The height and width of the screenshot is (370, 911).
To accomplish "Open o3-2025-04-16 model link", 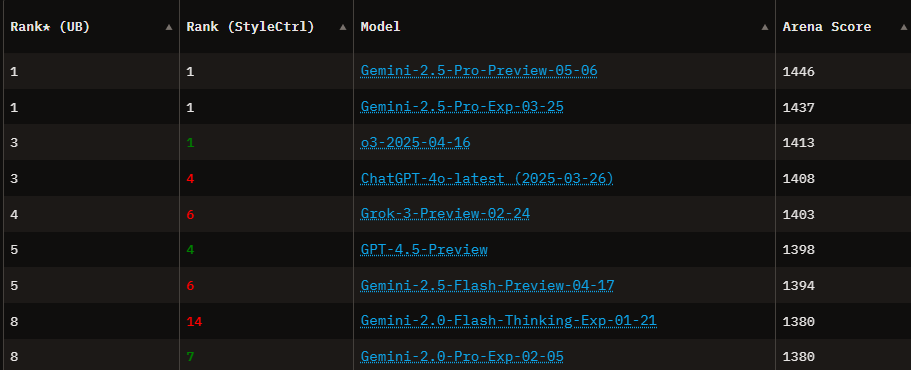I will click(x=415, y=143).
